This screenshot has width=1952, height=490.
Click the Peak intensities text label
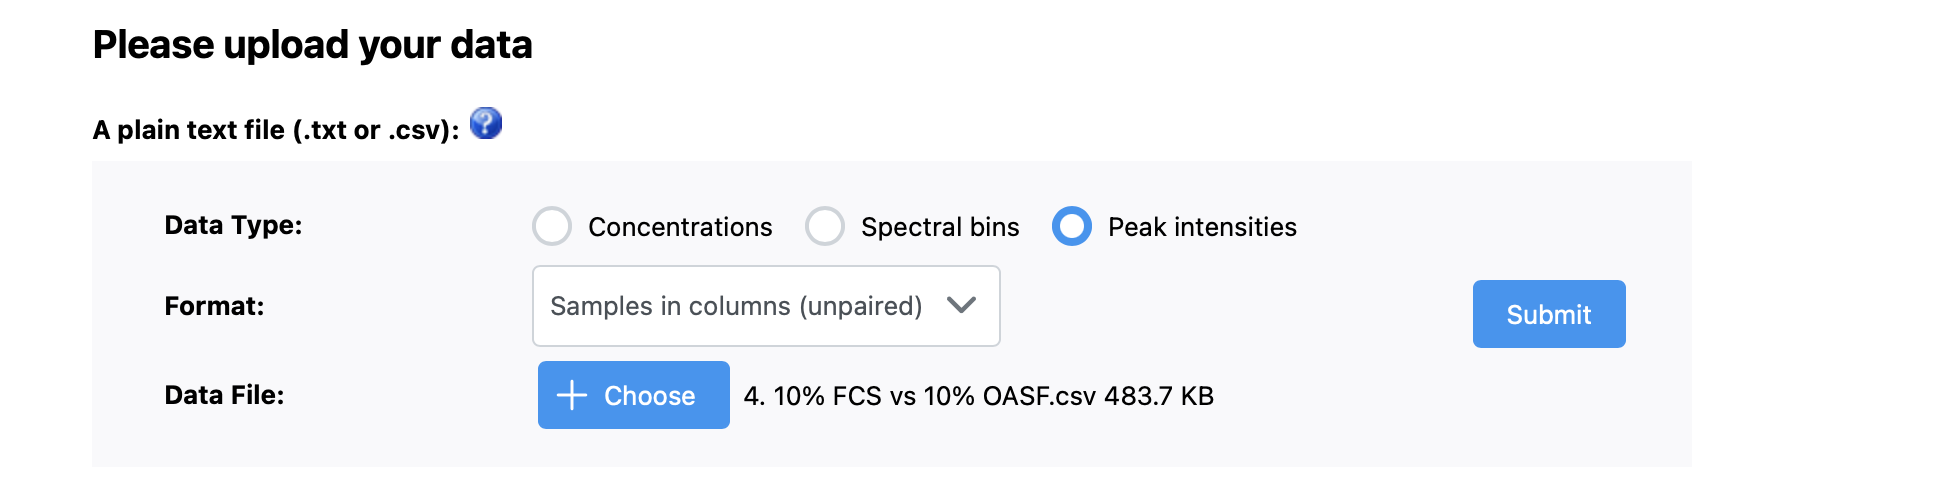1202,227
